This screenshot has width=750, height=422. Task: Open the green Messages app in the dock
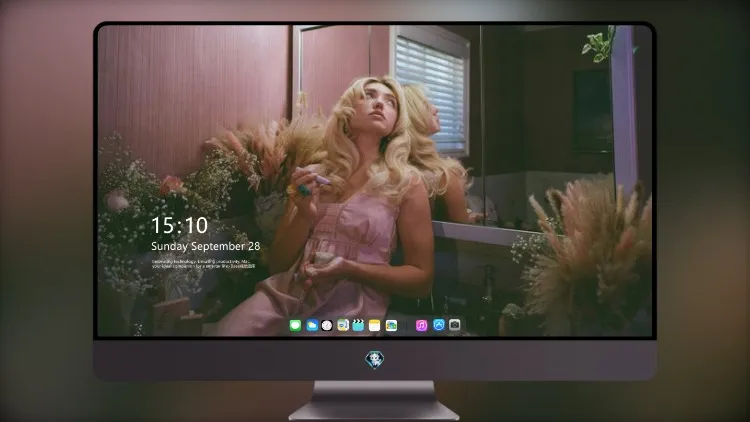295,325
